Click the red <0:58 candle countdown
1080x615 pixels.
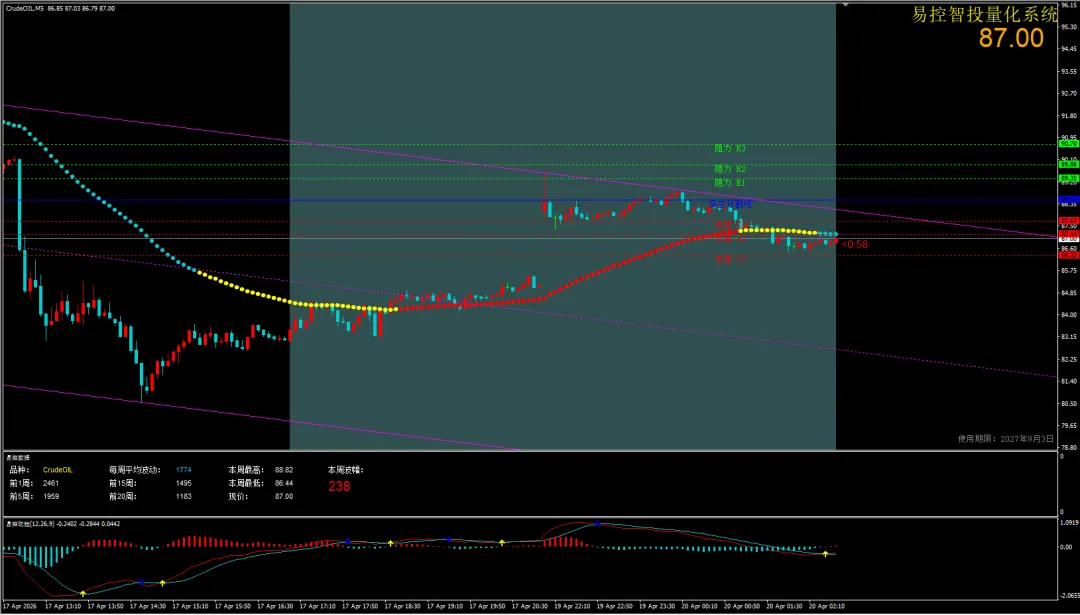point(855,244)
